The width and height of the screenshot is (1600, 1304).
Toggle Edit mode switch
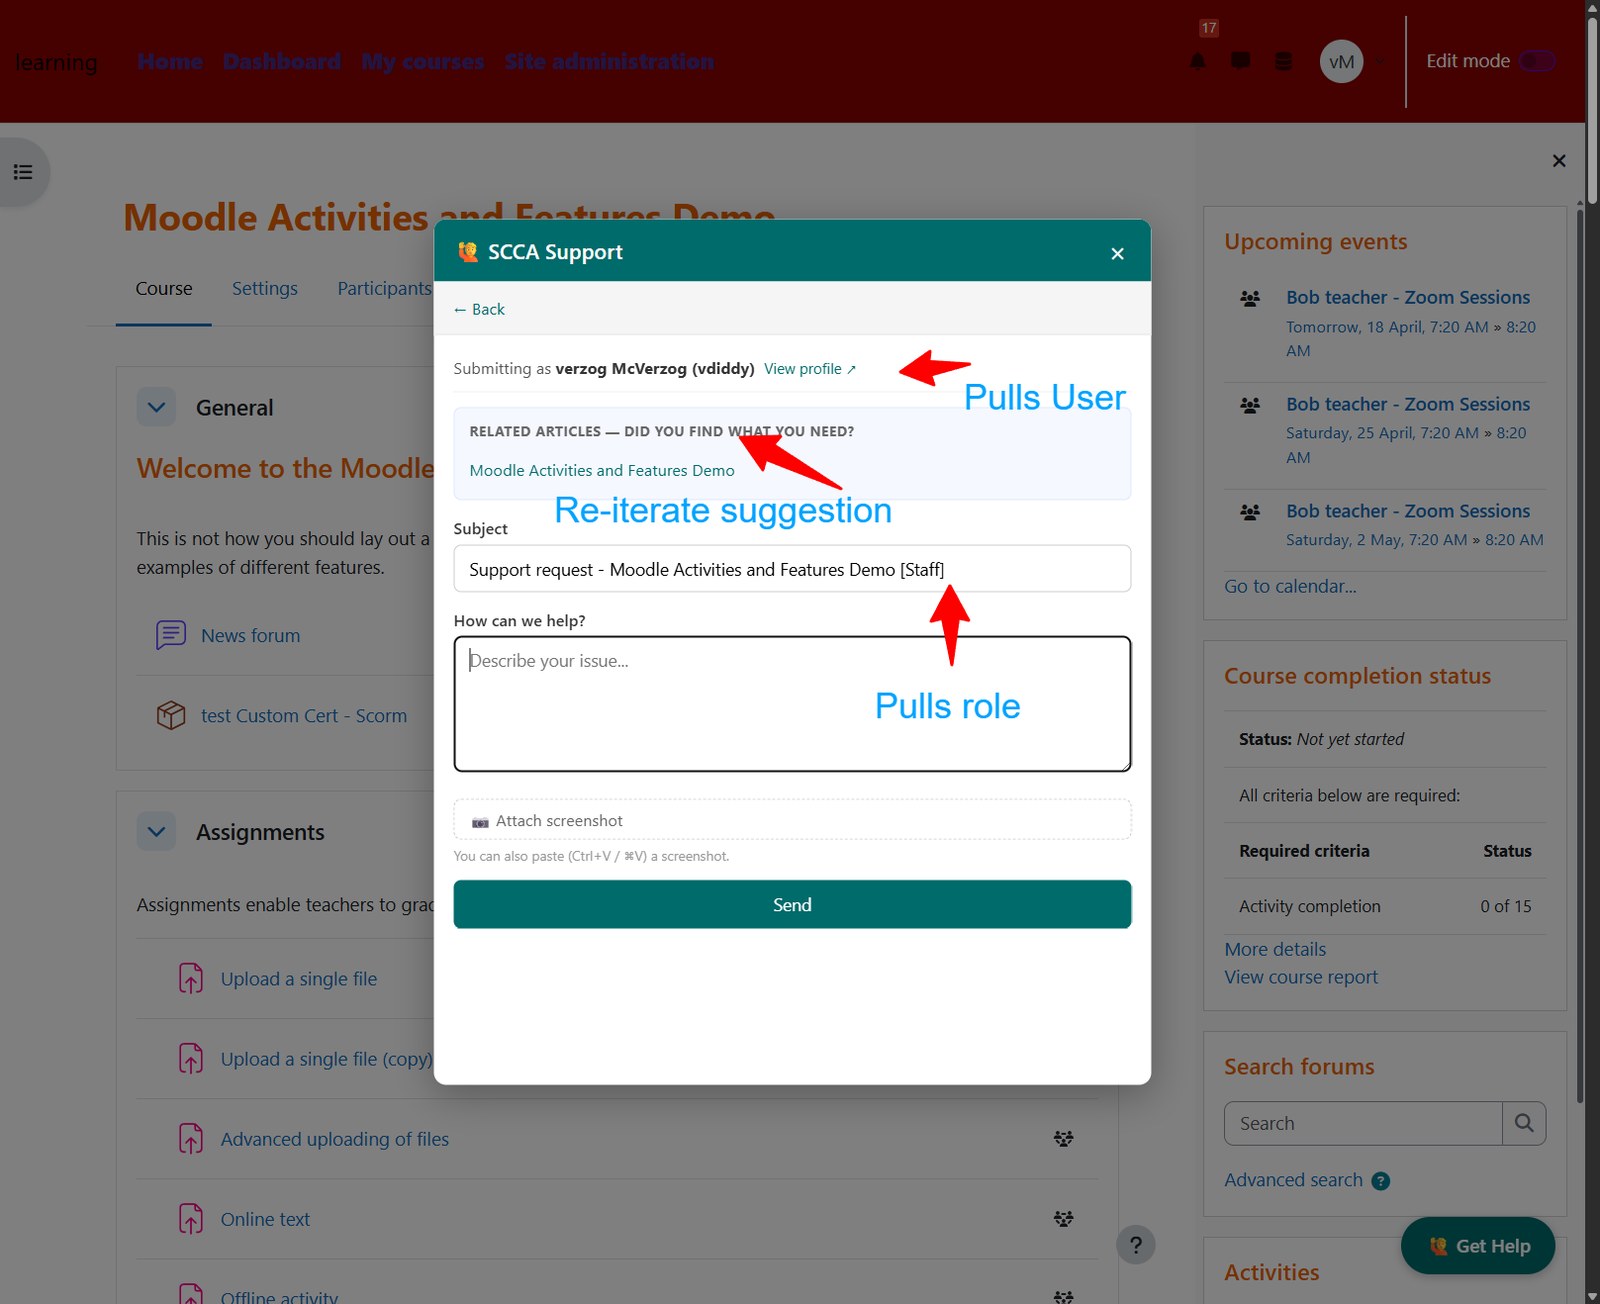[1537, 61]
